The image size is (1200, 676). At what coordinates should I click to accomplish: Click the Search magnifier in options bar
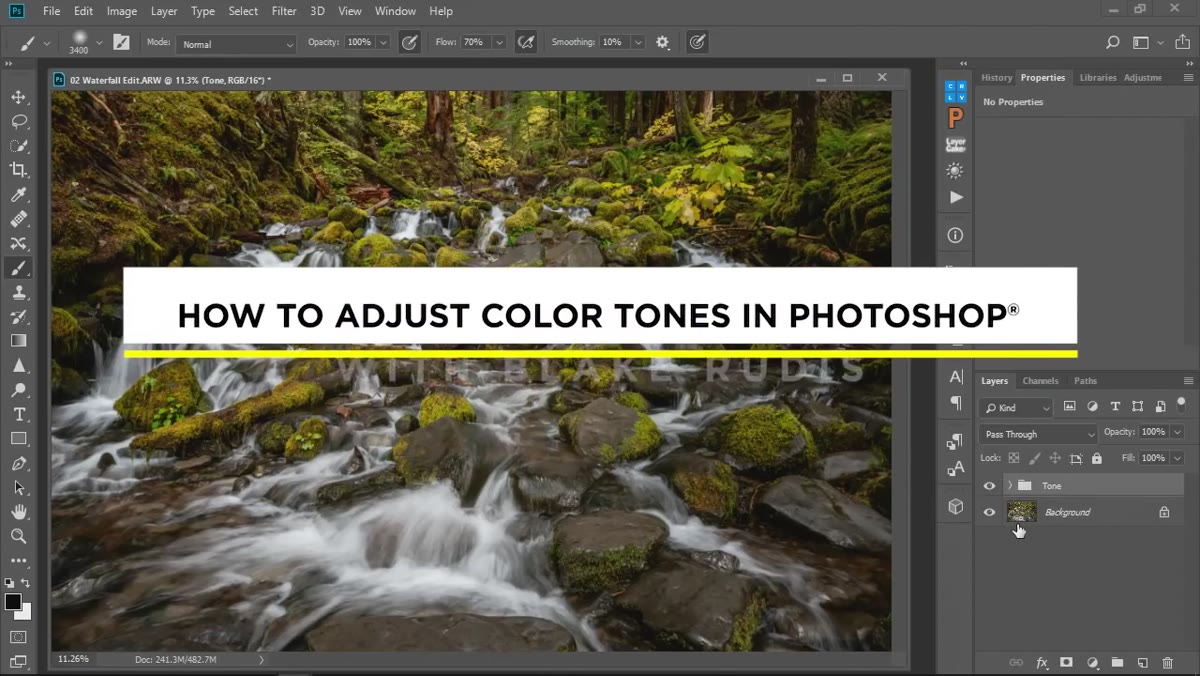(1112, 42)
